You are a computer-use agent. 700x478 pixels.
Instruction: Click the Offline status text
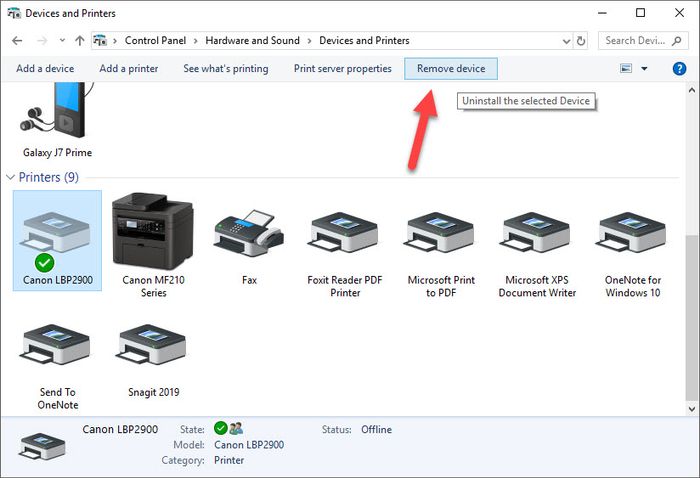376,429
